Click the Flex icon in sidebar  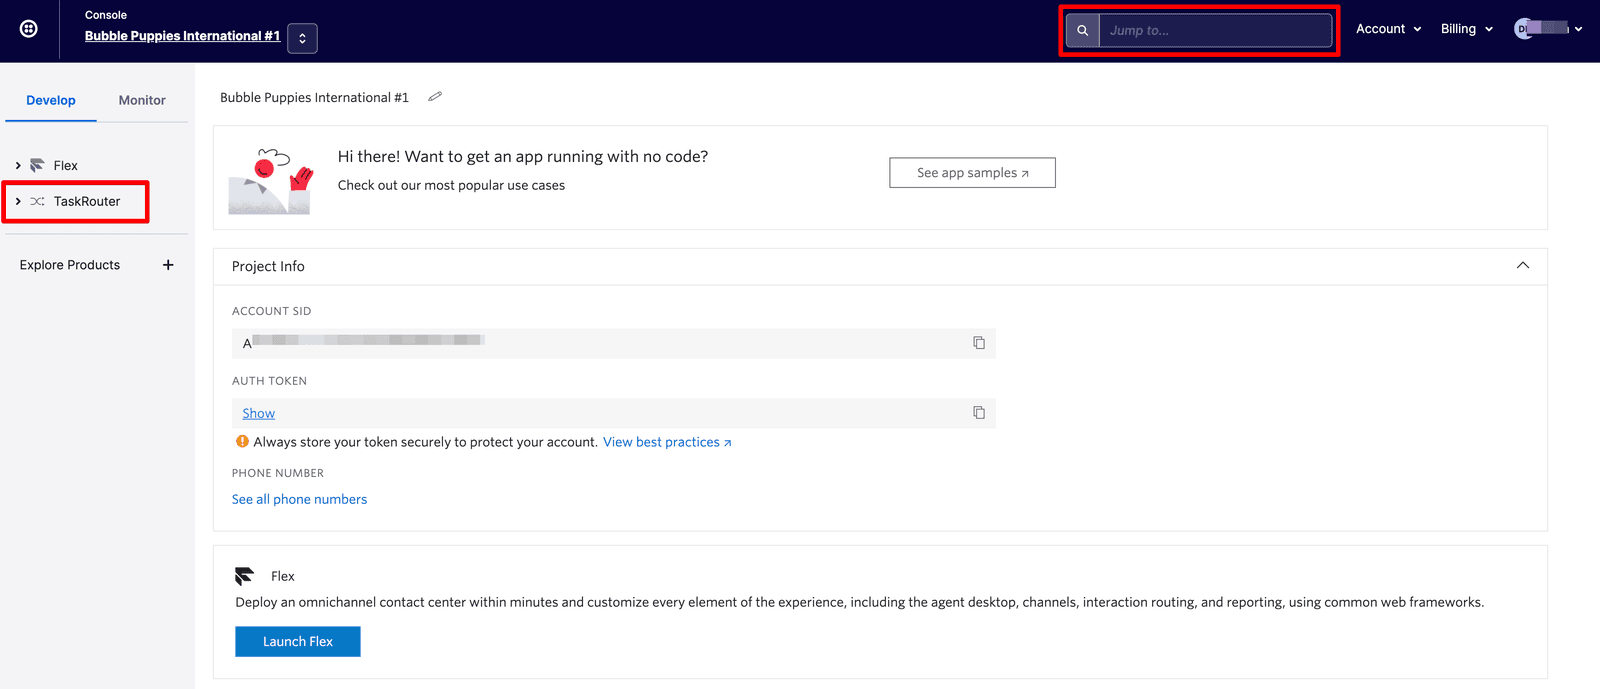coord(38,165)
